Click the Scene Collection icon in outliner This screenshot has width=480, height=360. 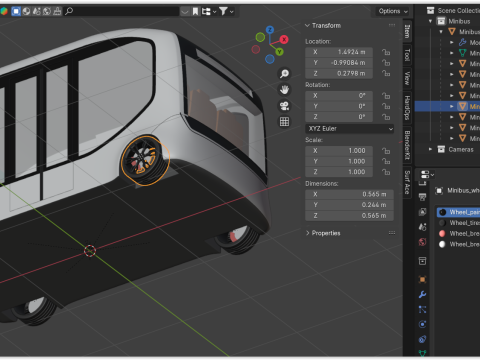point(431,11)
